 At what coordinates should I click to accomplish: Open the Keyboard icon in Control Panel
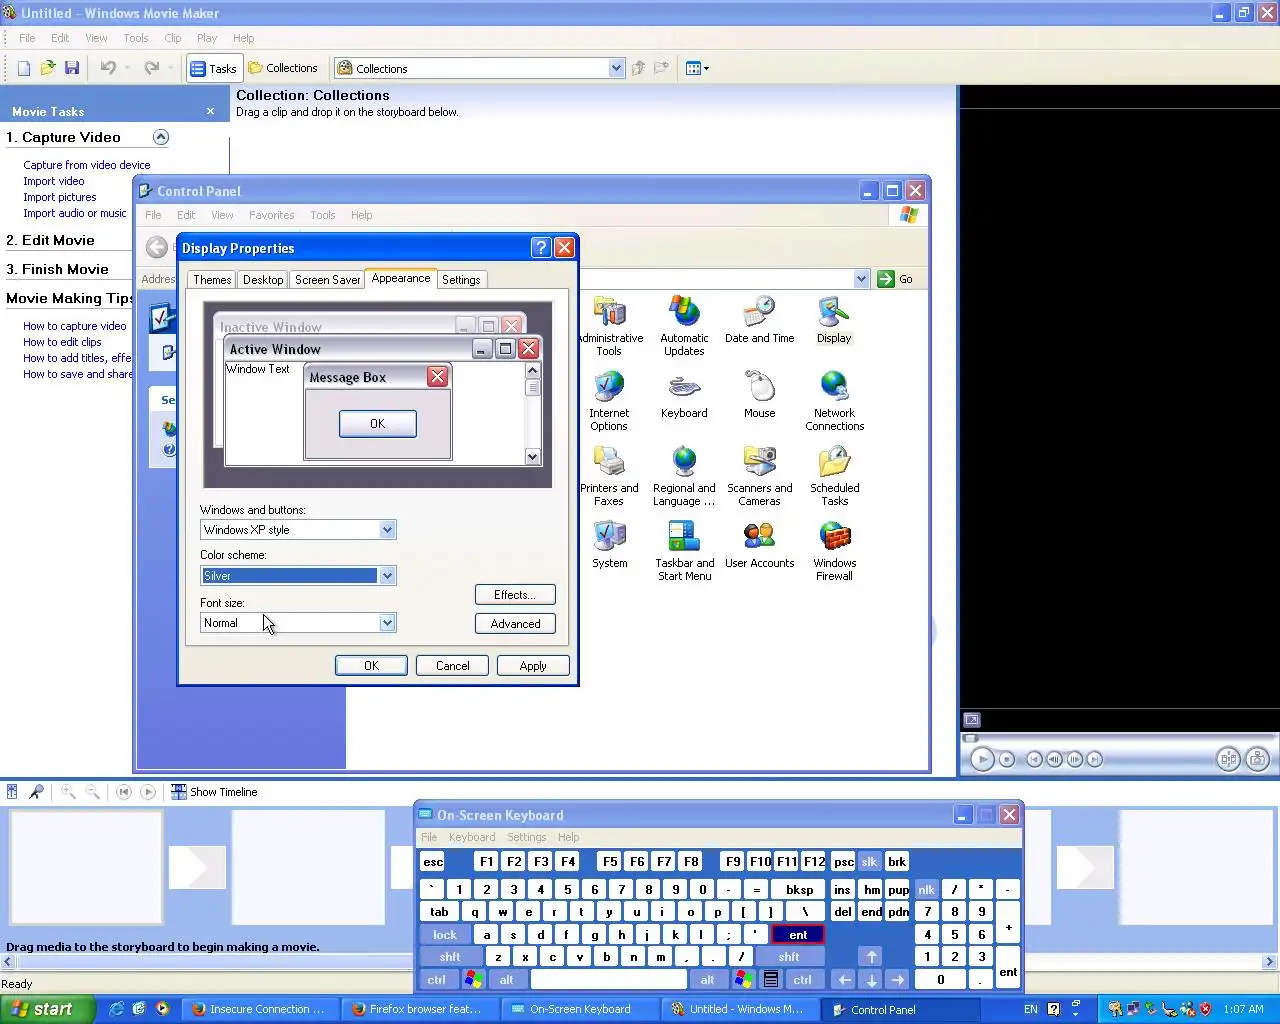click(684, 394)
